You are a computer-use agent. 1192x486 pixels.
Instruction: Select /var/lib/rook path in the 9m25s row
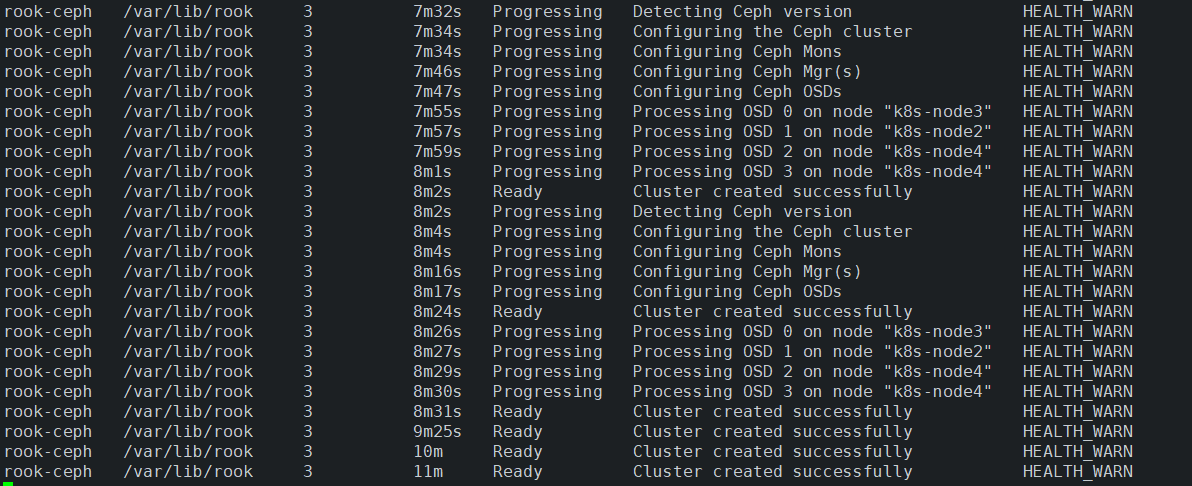(188, 431)
